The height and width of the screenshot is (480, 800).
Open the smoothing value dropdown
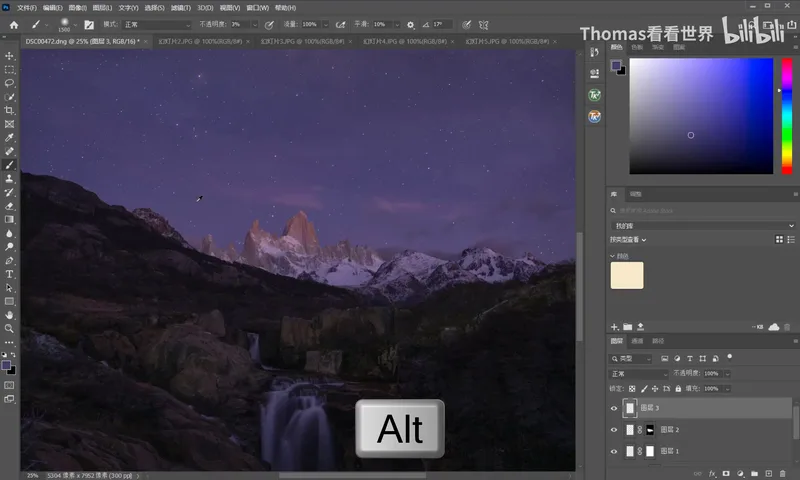tap(397, 24)
